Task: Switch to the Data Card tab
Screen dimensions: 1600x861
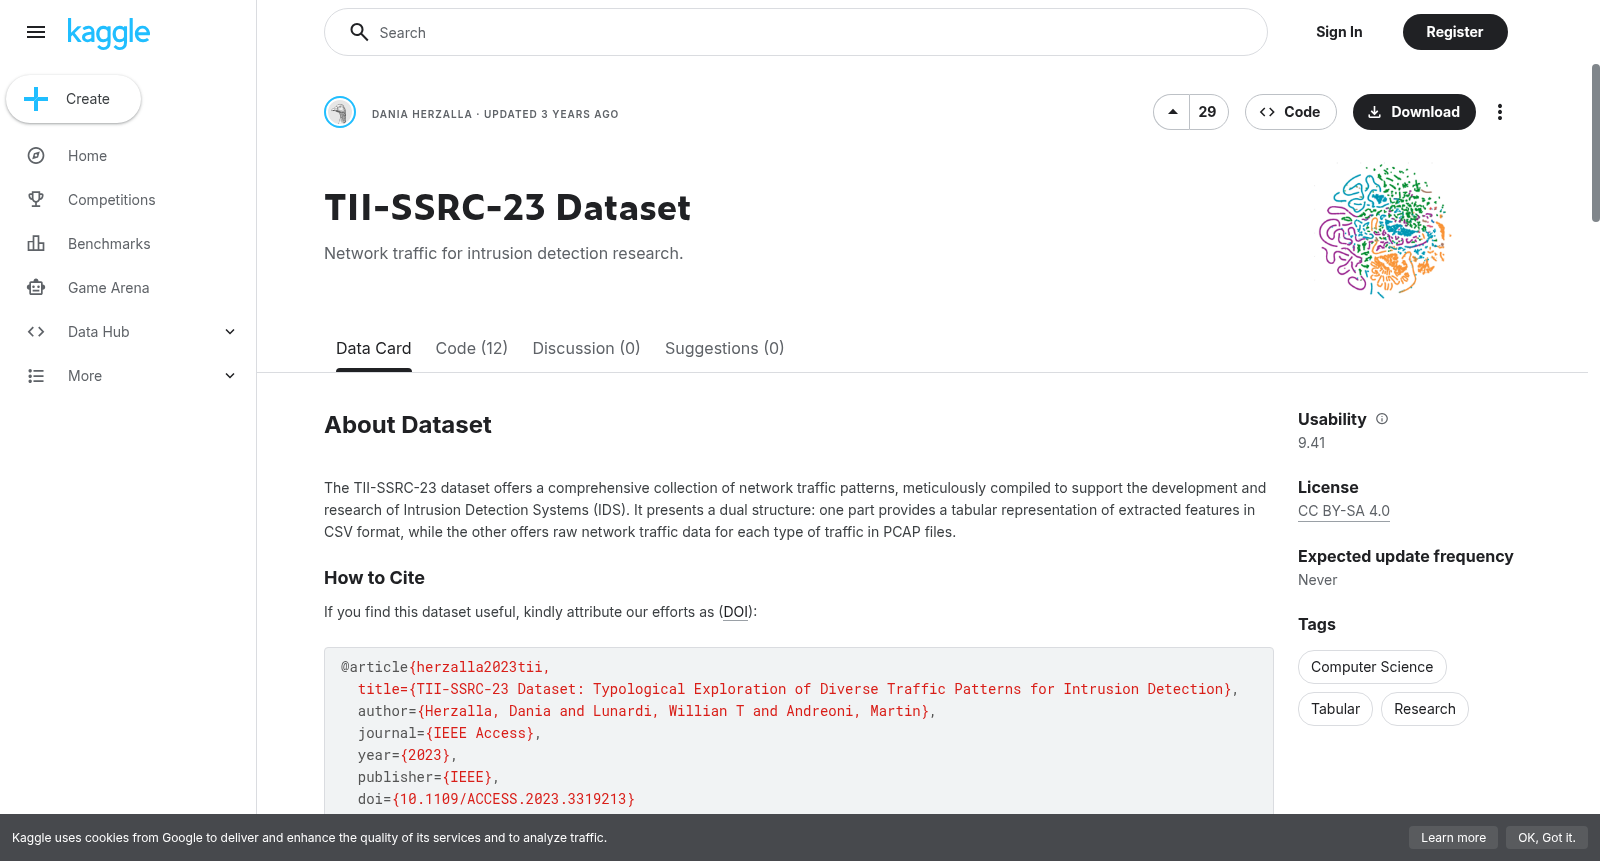Action: 373,348
